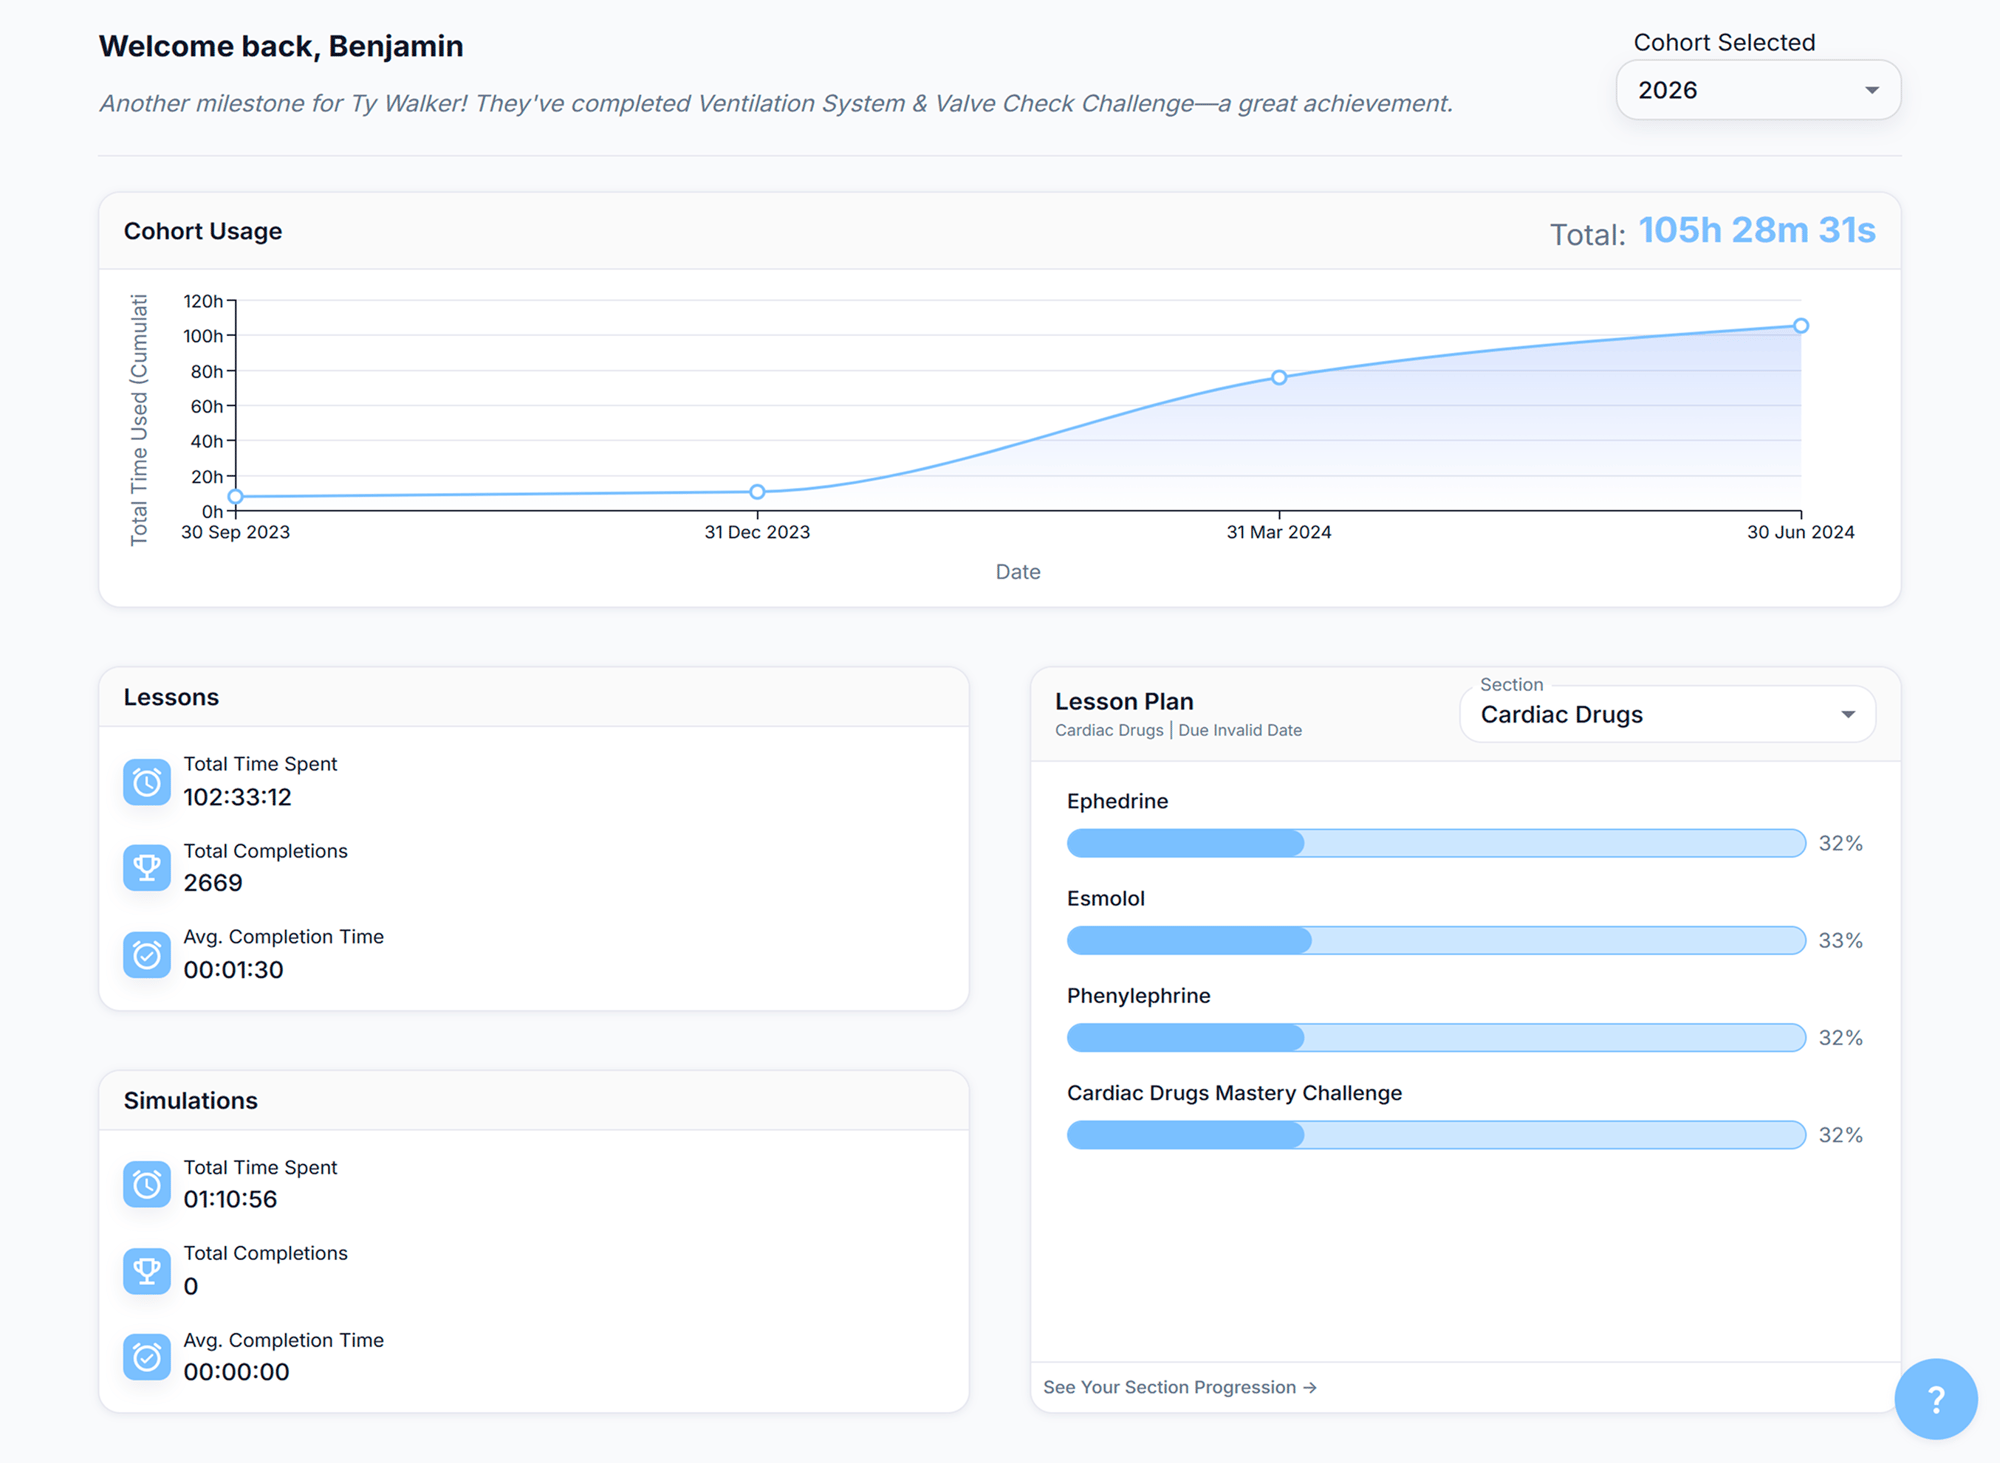Viewport: 2000px width, 1463px height.
Task: Select the 31 Mar 2024 chart data point
Action: click(x=1279, y=377)
